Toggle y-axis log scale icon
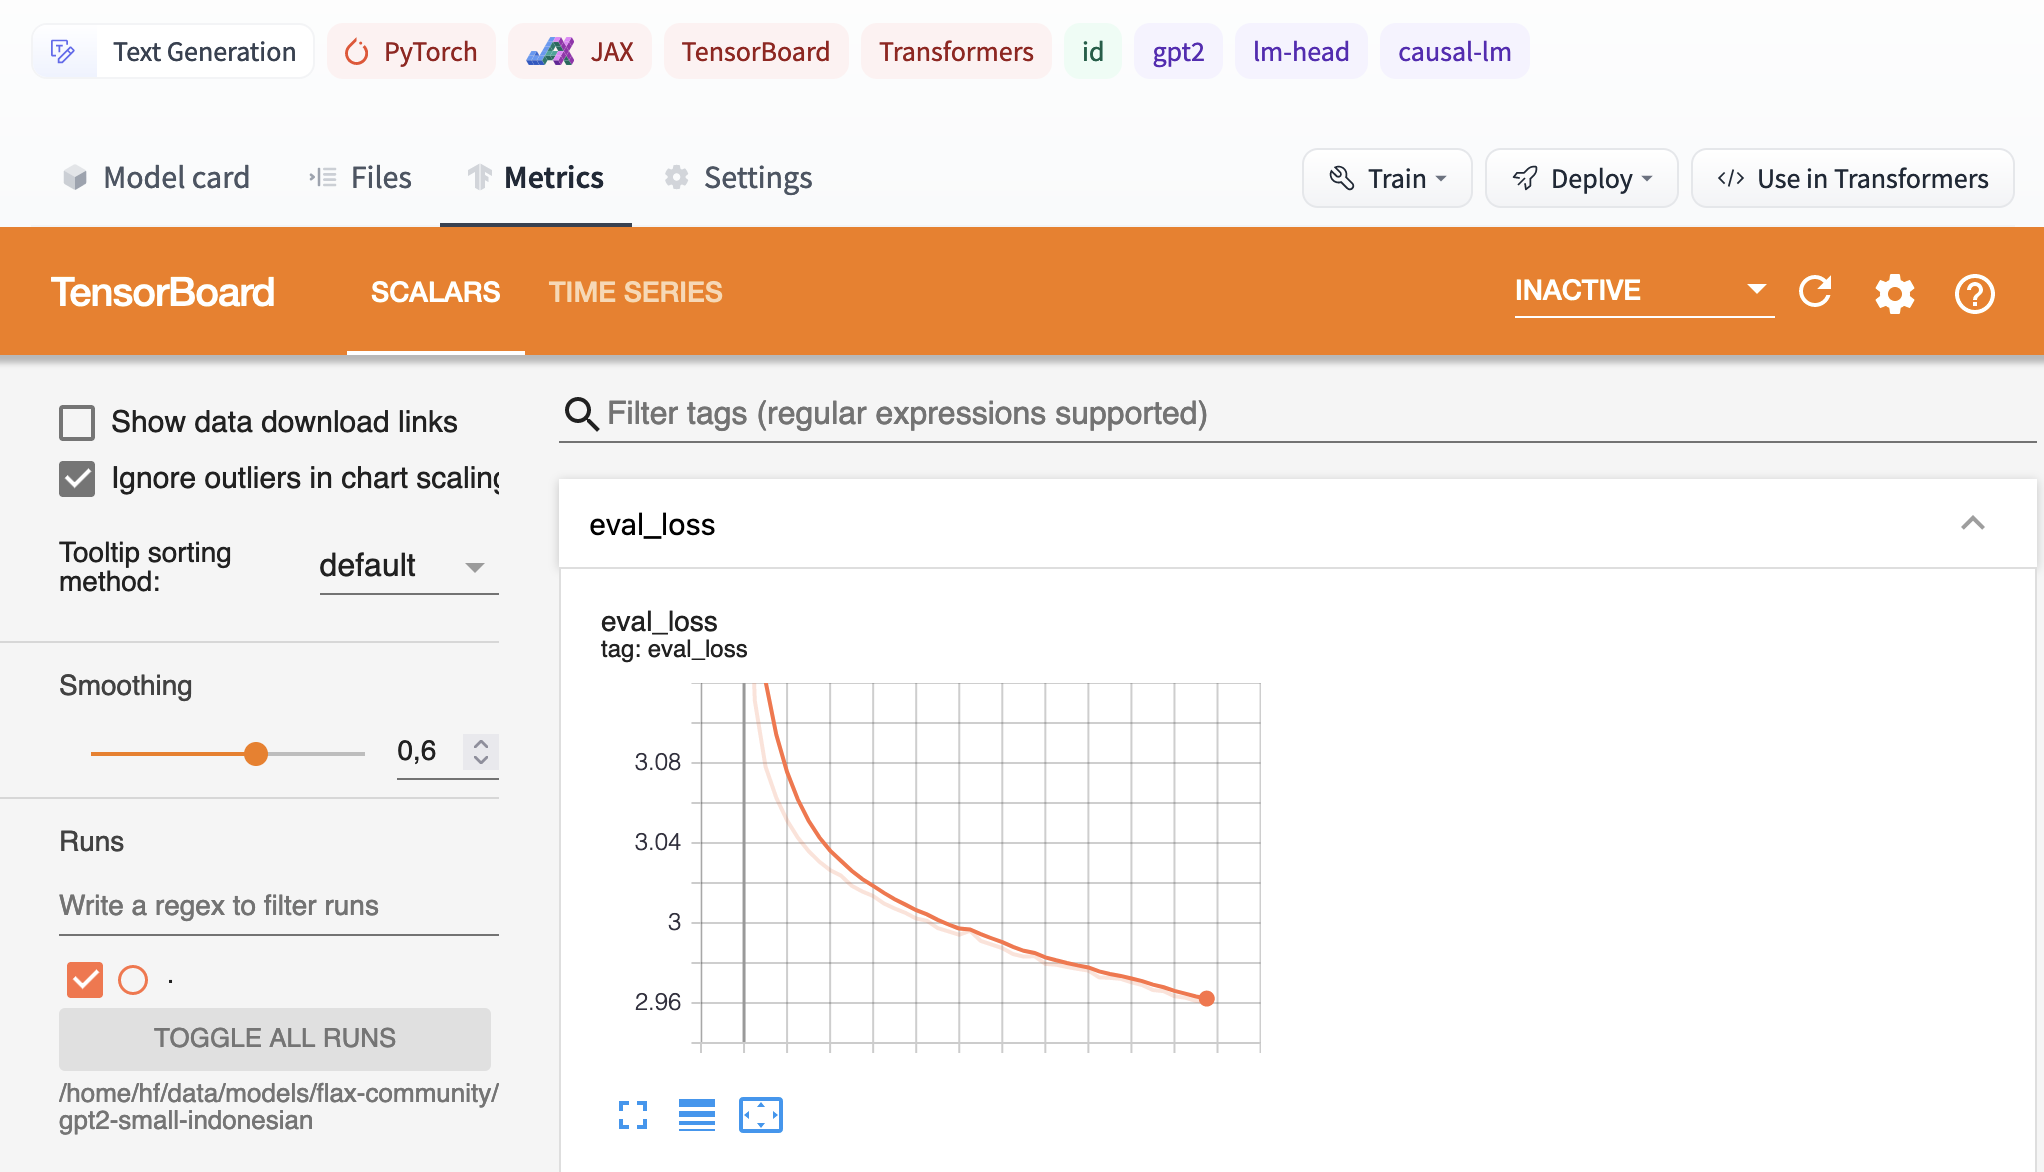The width and height of the screenshot is (2044, 1172). (697, 1115)
